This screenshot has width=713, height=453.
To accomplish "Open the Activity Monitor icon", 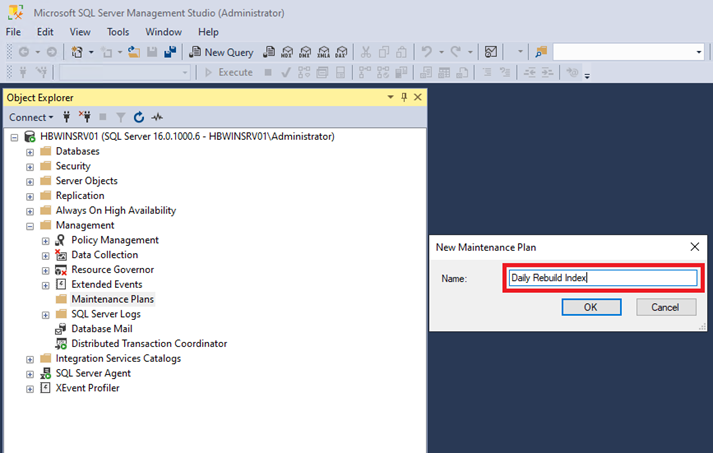I will click(491, 52).
